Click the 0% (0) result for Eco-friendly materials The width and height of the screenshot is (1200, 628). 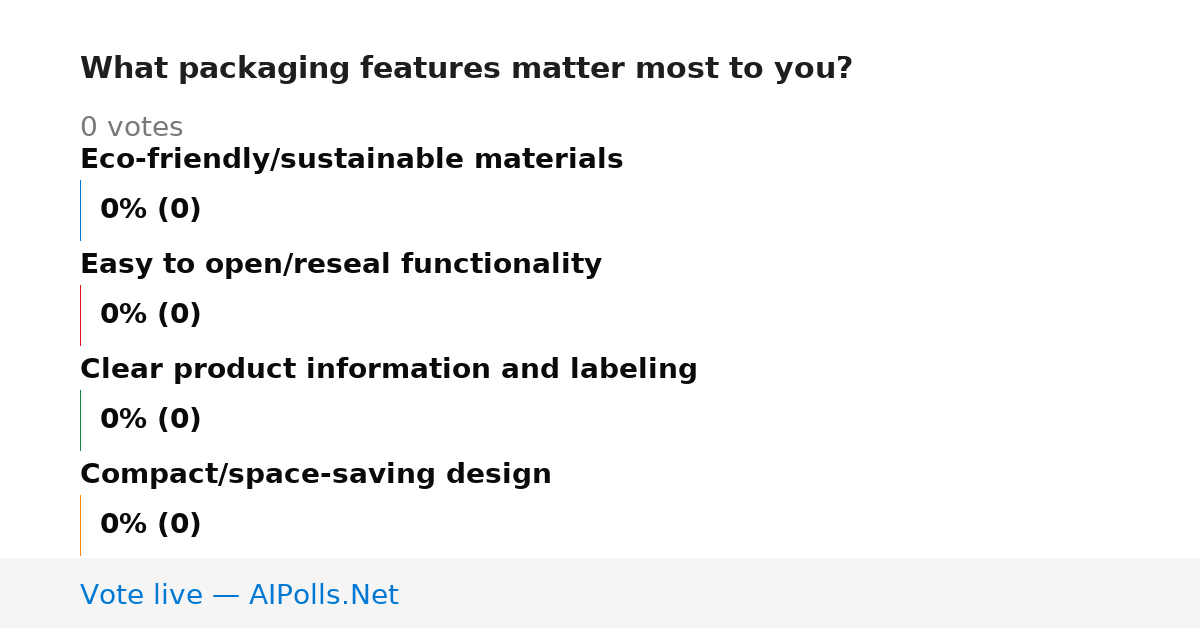151,210
